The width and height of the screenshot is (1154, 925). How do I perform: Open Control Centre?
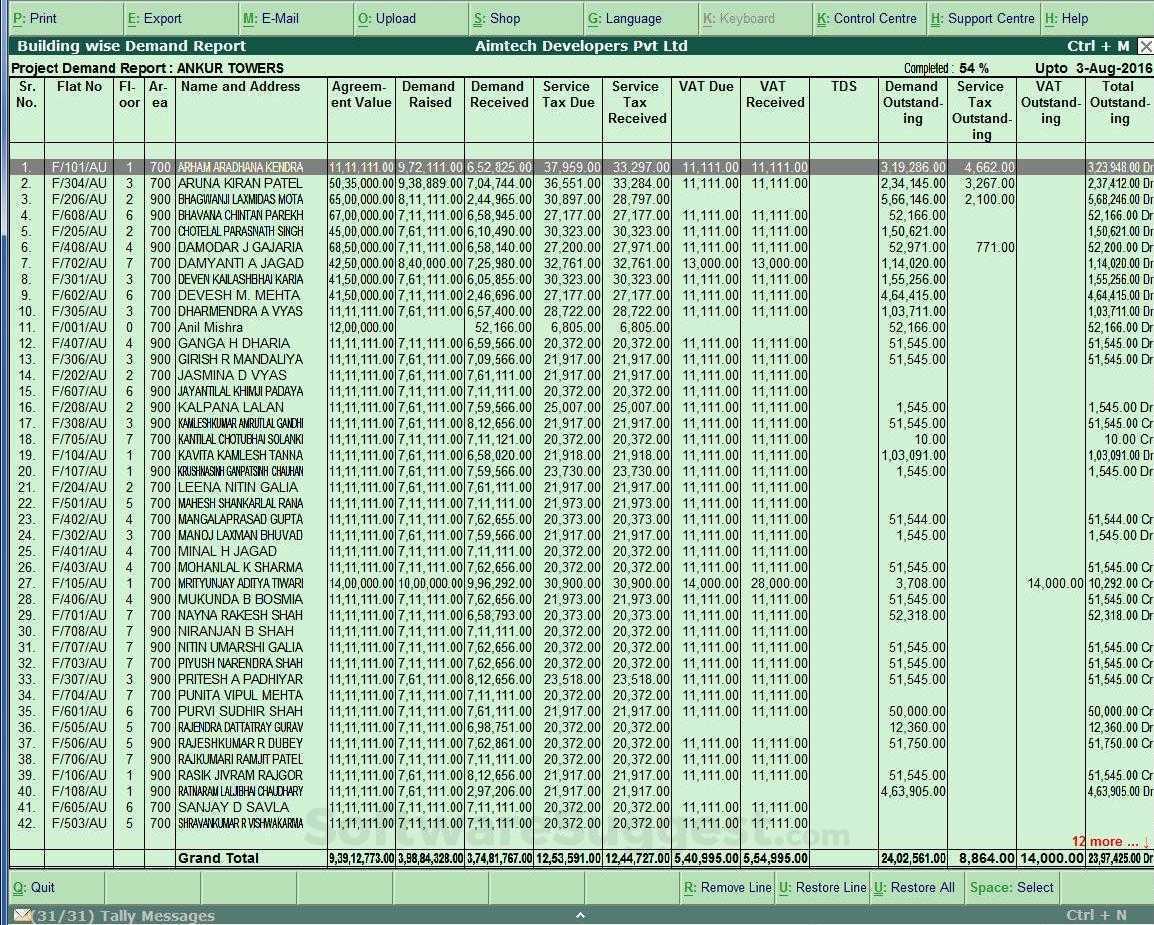pos(867,18)
